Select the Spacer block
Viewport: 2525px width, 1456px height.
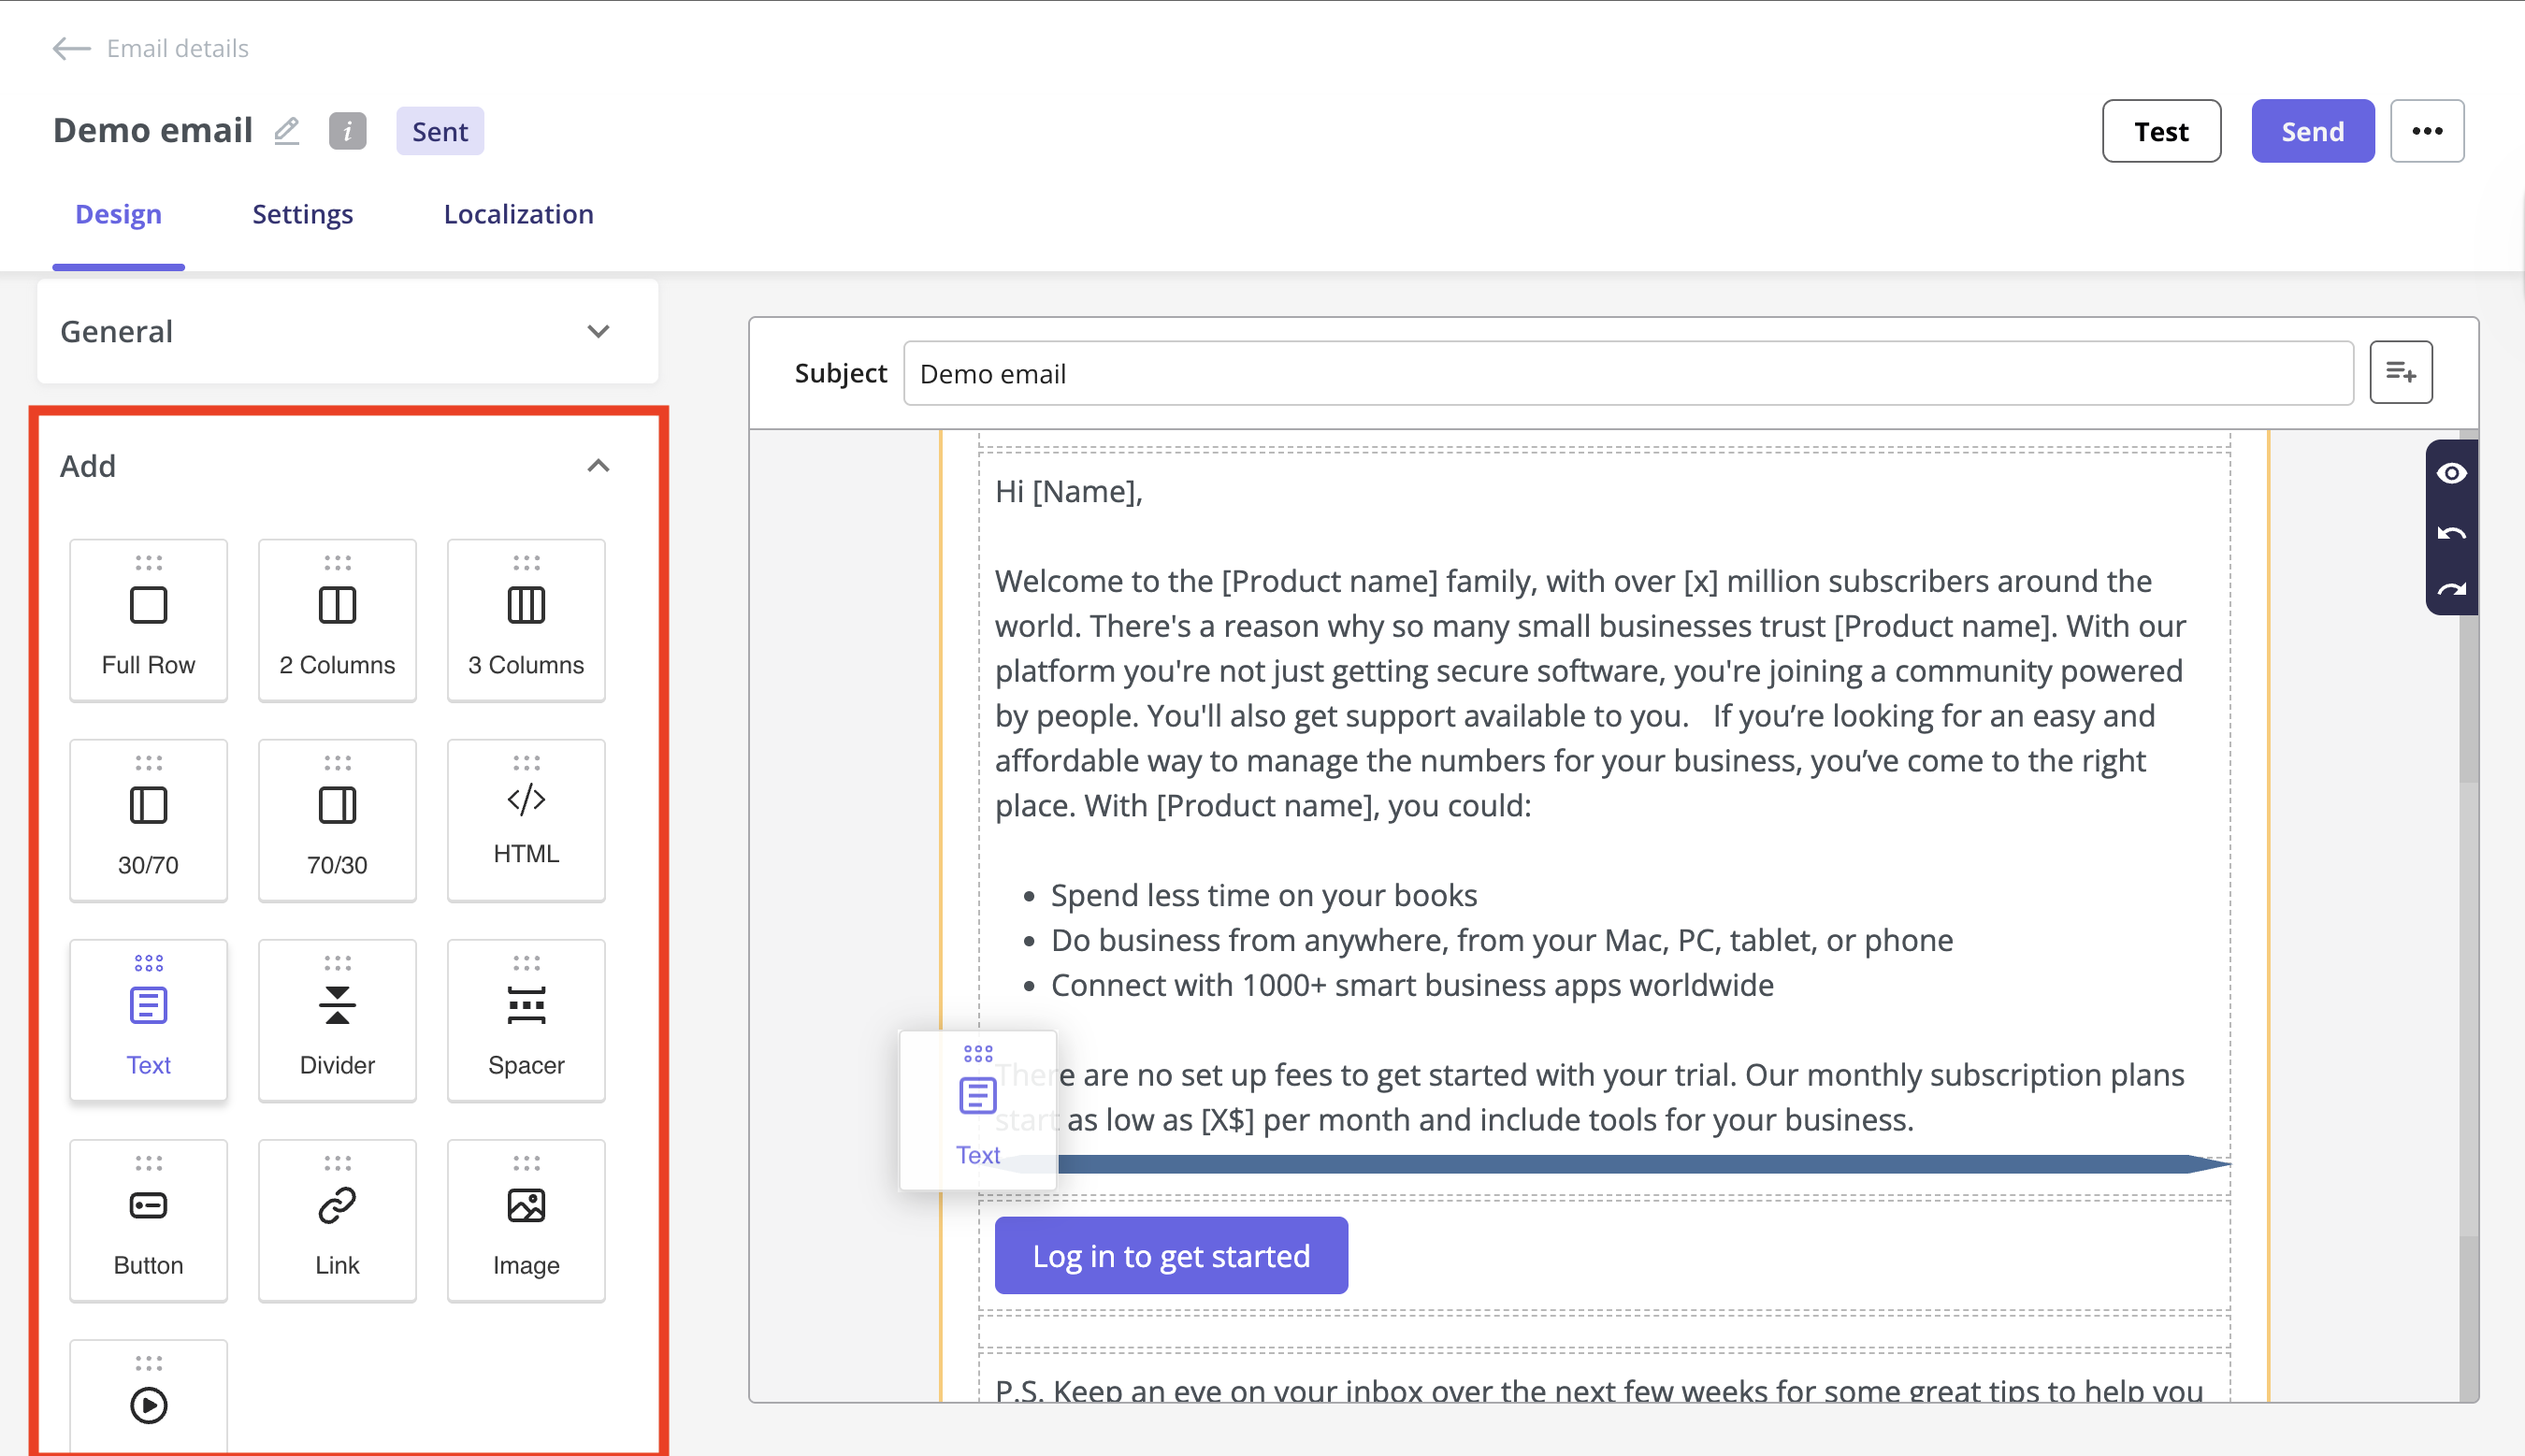coord(526,1020)
